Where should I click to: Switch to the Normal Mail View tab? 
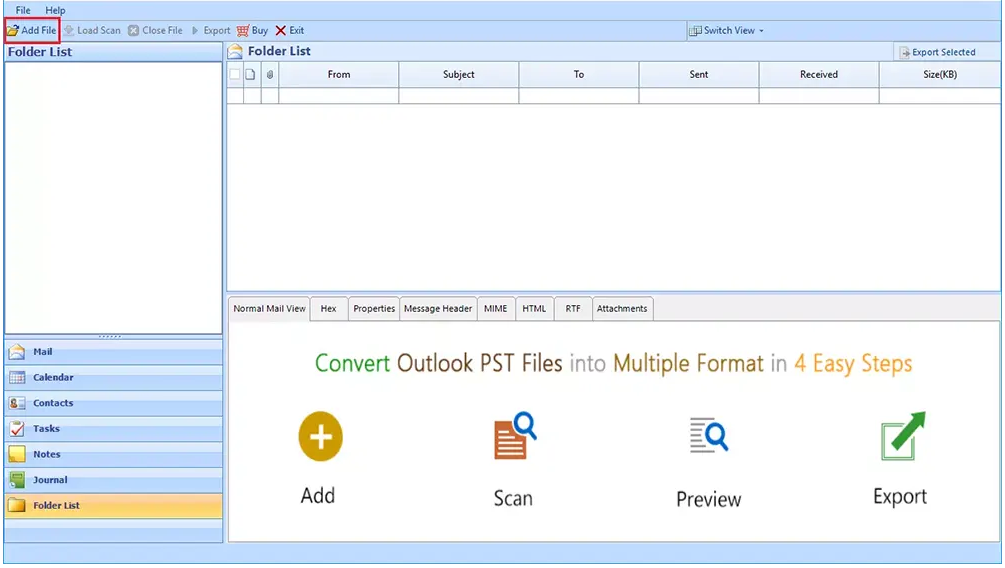[269, 308]
